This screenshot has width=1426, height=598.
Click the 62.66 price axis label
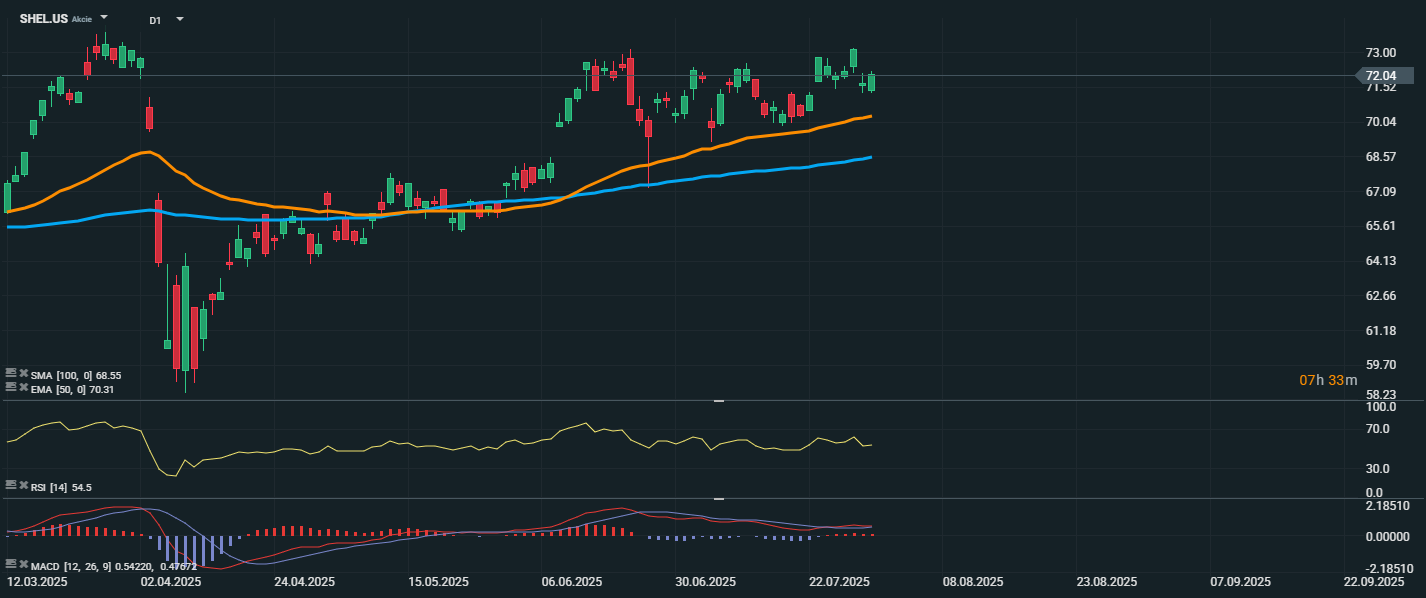1381,296
